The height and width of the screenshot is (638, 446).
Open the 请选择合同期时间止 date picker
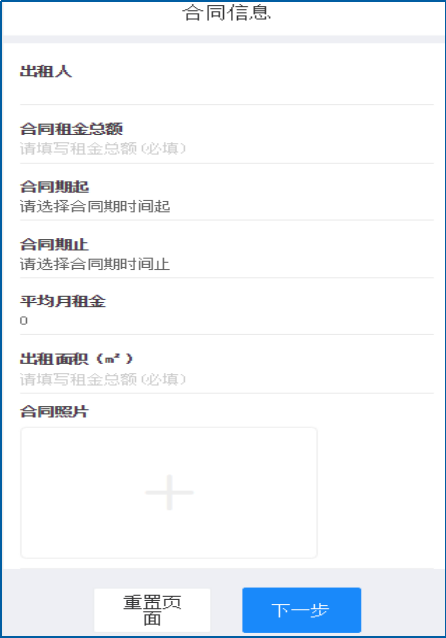click(x=227, y=264)
